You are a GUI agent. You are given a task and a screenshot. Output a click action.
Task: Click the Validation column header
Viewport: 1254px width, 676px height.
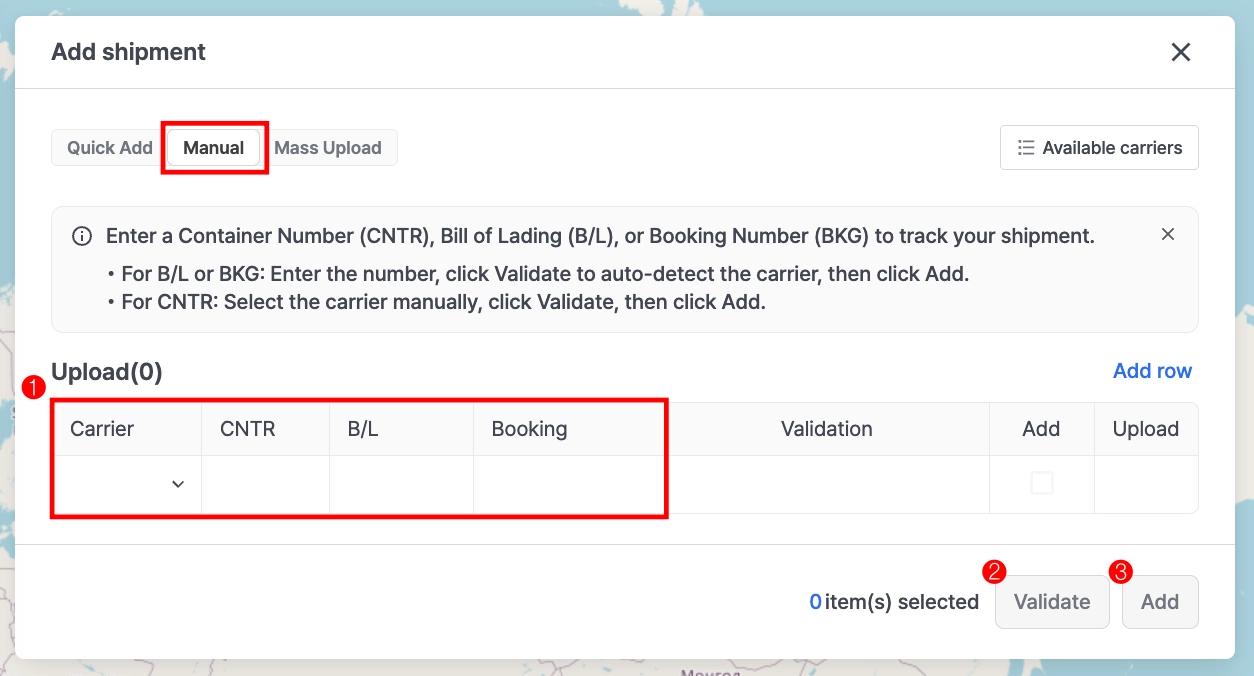[x=826, y=429]
